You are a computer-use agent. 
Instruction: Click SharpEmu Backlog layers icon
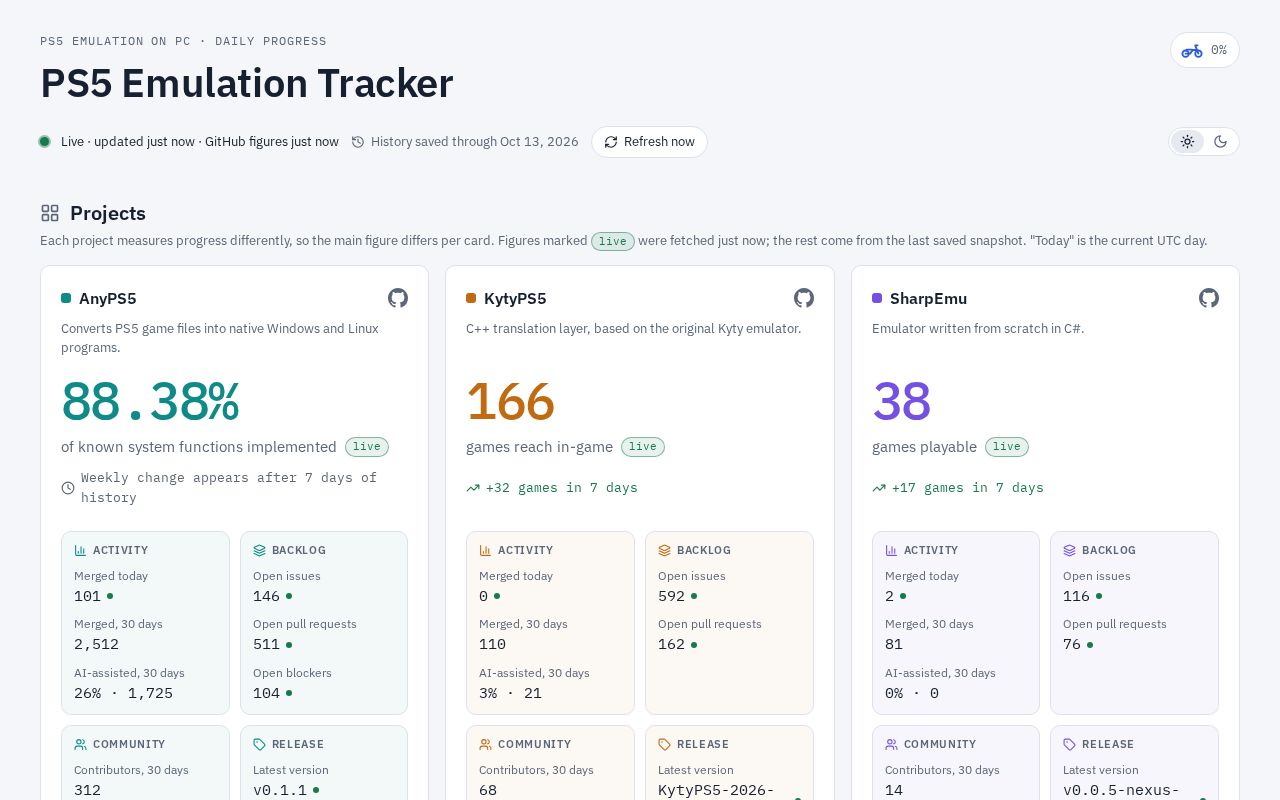click(1069, 550)
